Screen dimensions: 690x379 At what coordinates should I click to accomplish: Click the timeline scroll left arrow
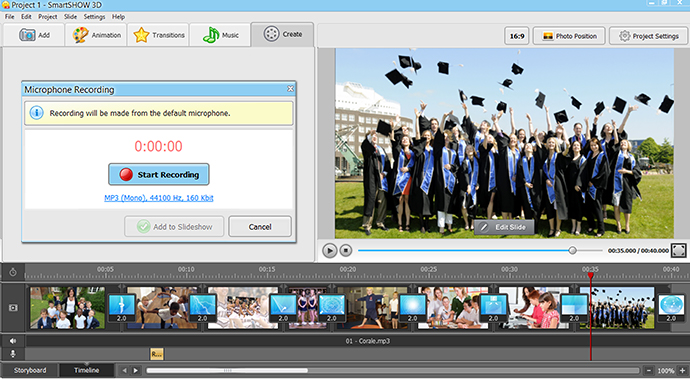click(124, 371)
